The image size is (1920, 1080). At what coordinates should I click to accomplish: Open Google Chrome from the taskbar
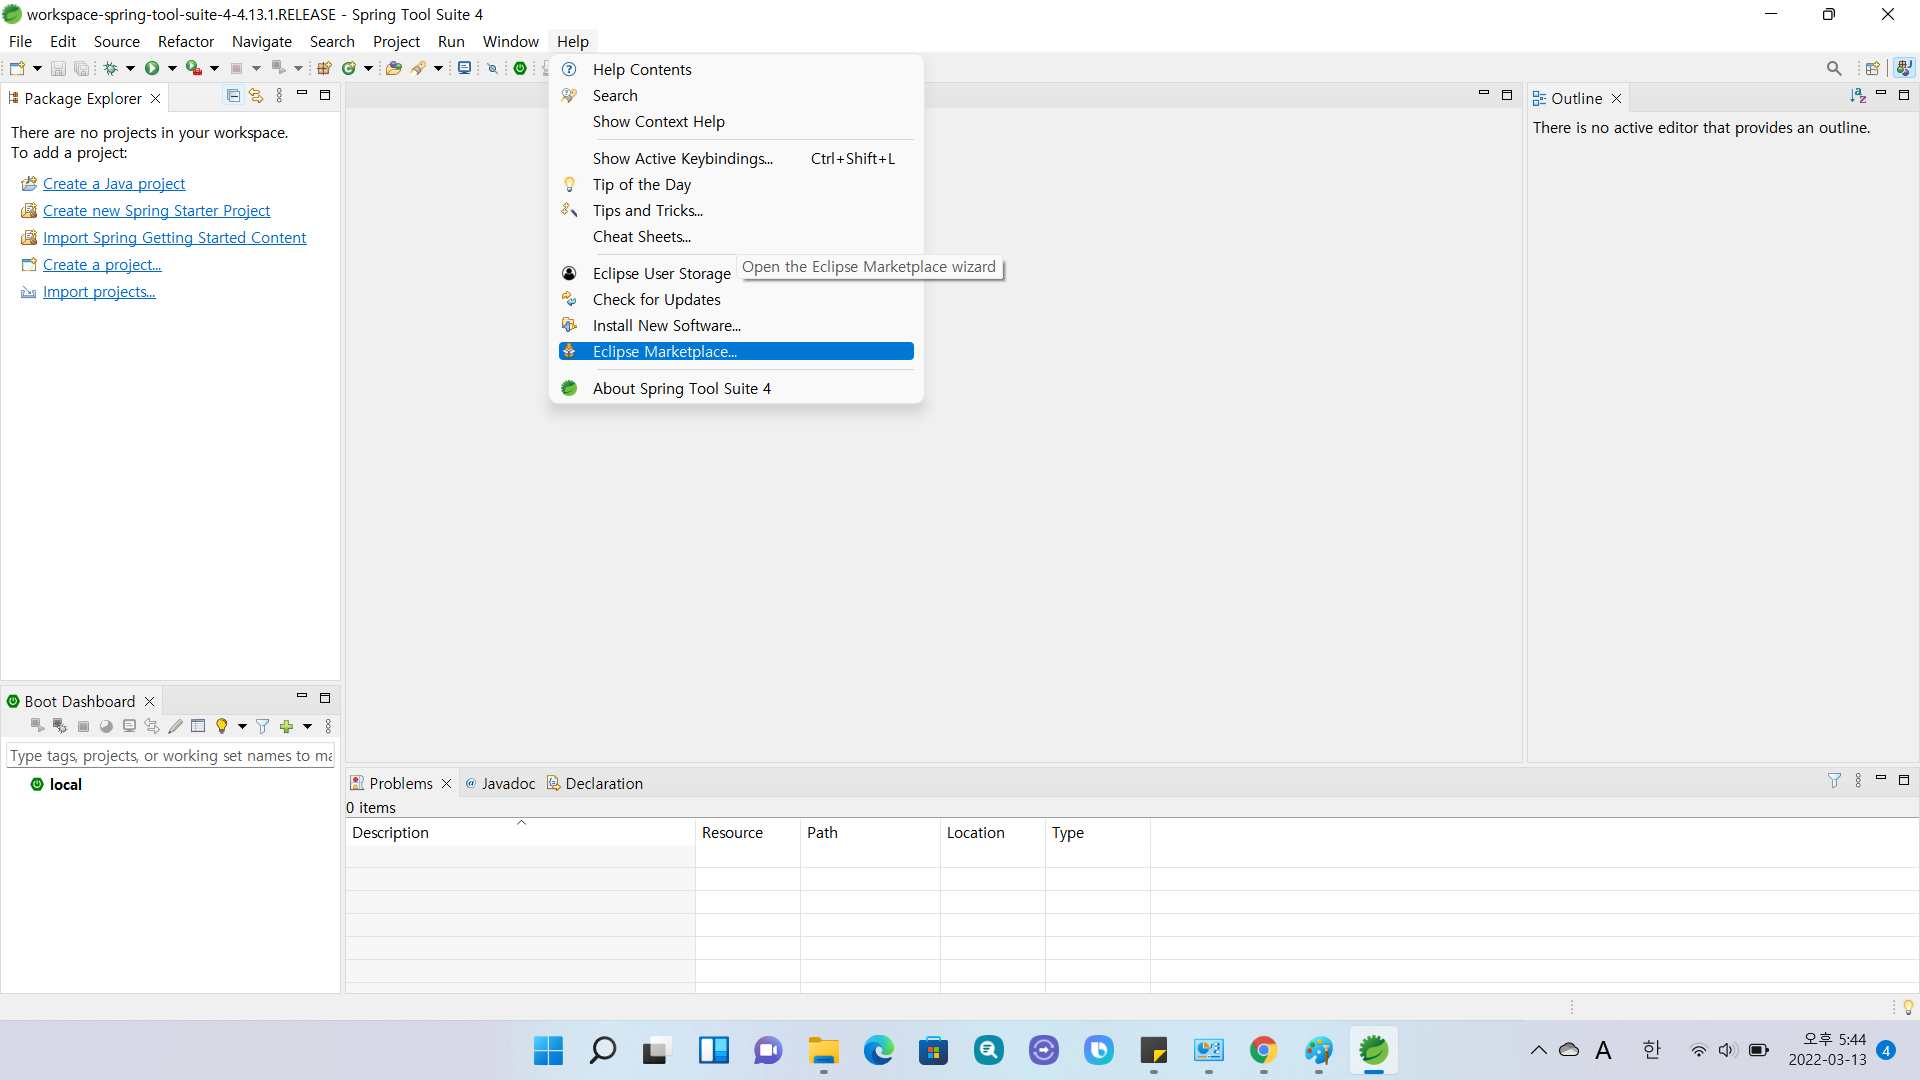pyautogui.click(x=1263, y=1051)
